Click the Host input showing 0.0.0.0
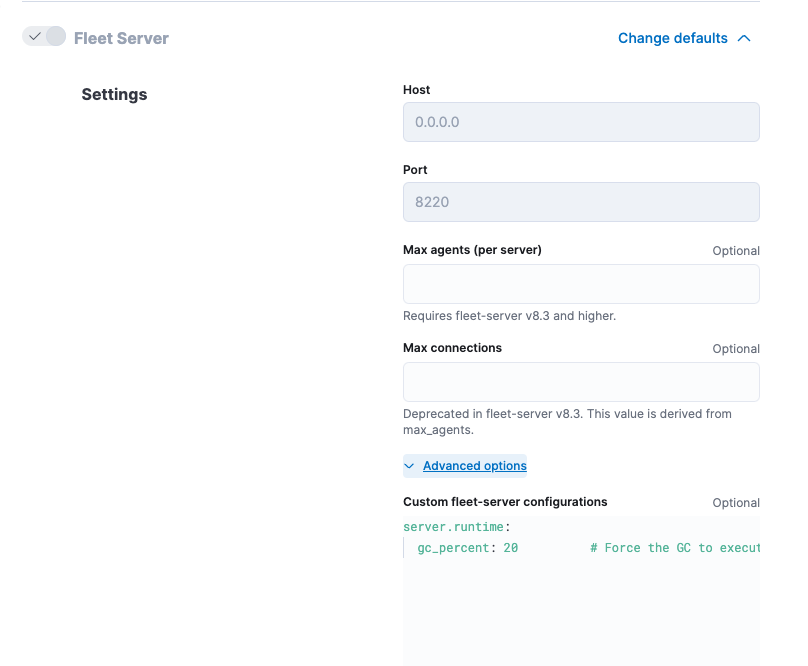Screen dimensions: 808x666 581,121
